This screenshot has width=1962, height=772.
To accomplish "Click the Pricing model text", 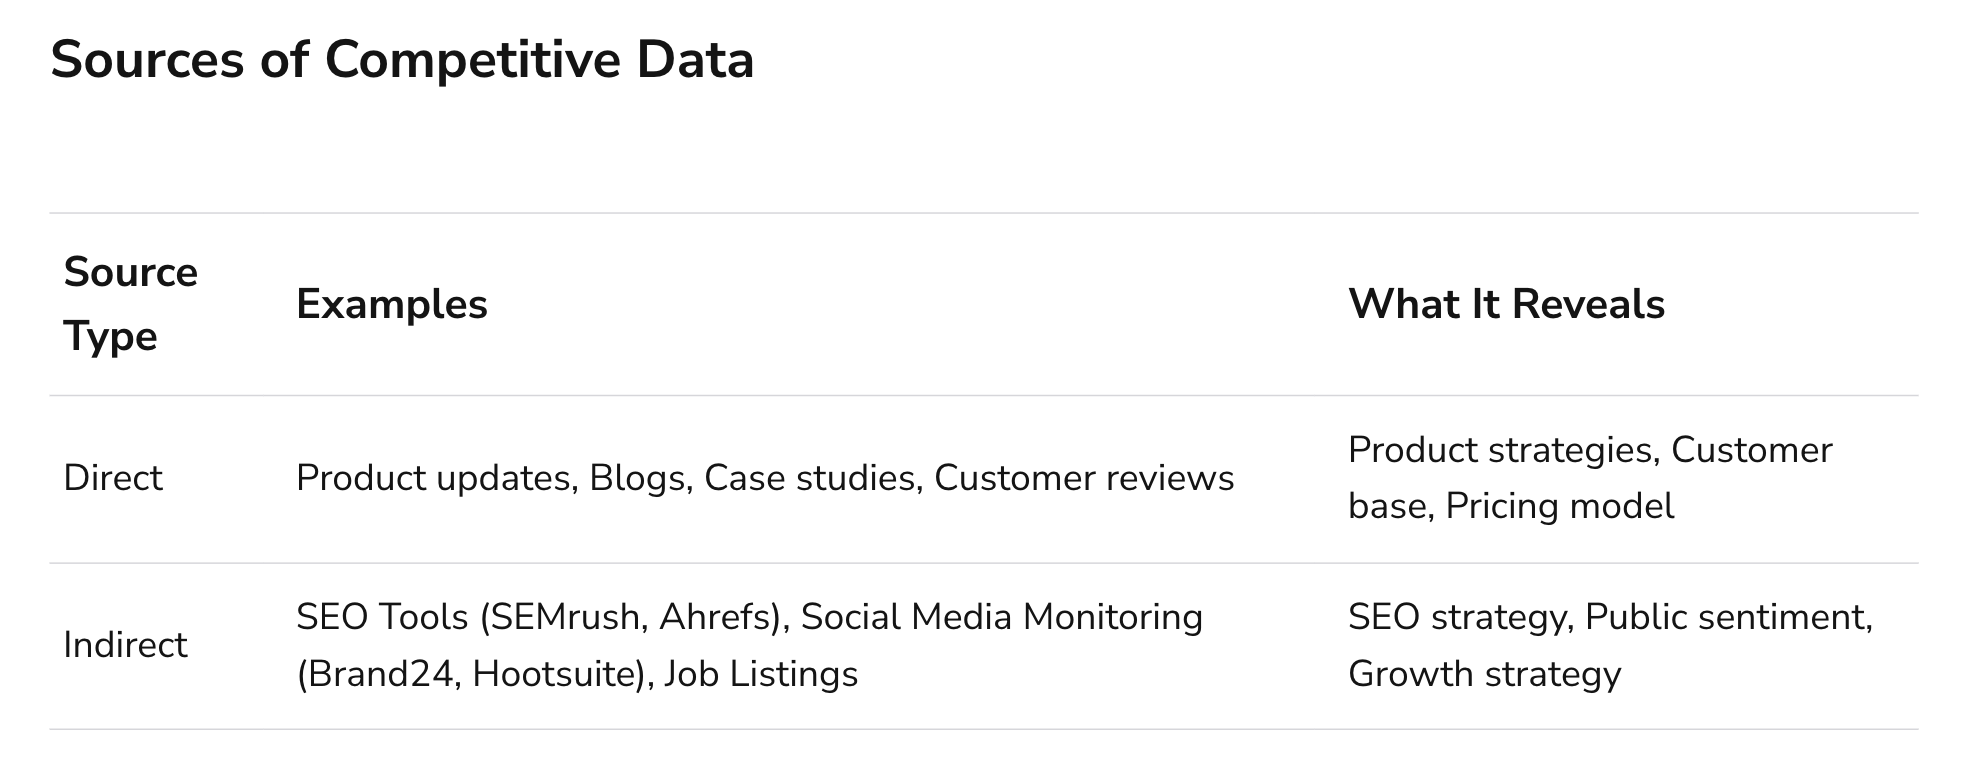I will [1559, 506].
